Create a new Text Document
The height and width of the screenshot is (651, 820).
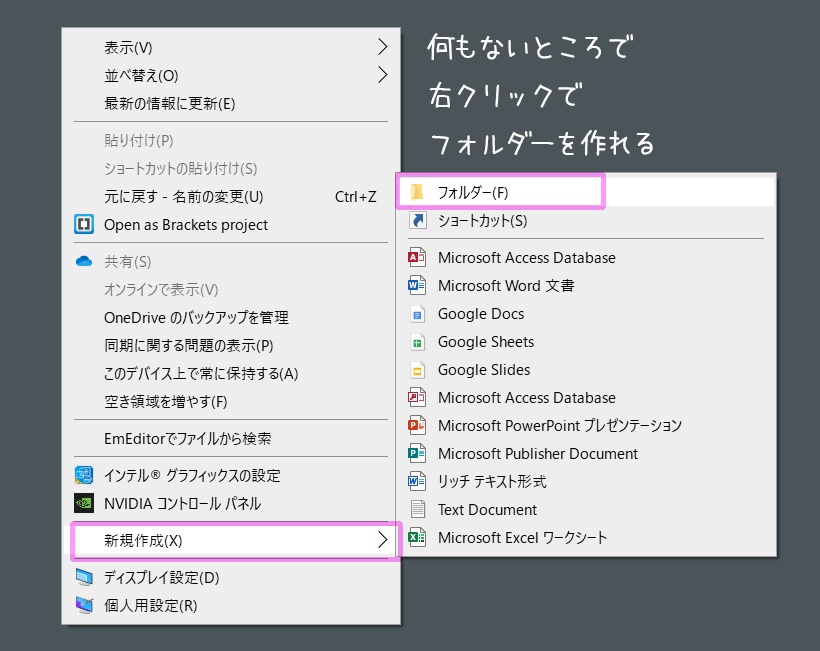587,510
